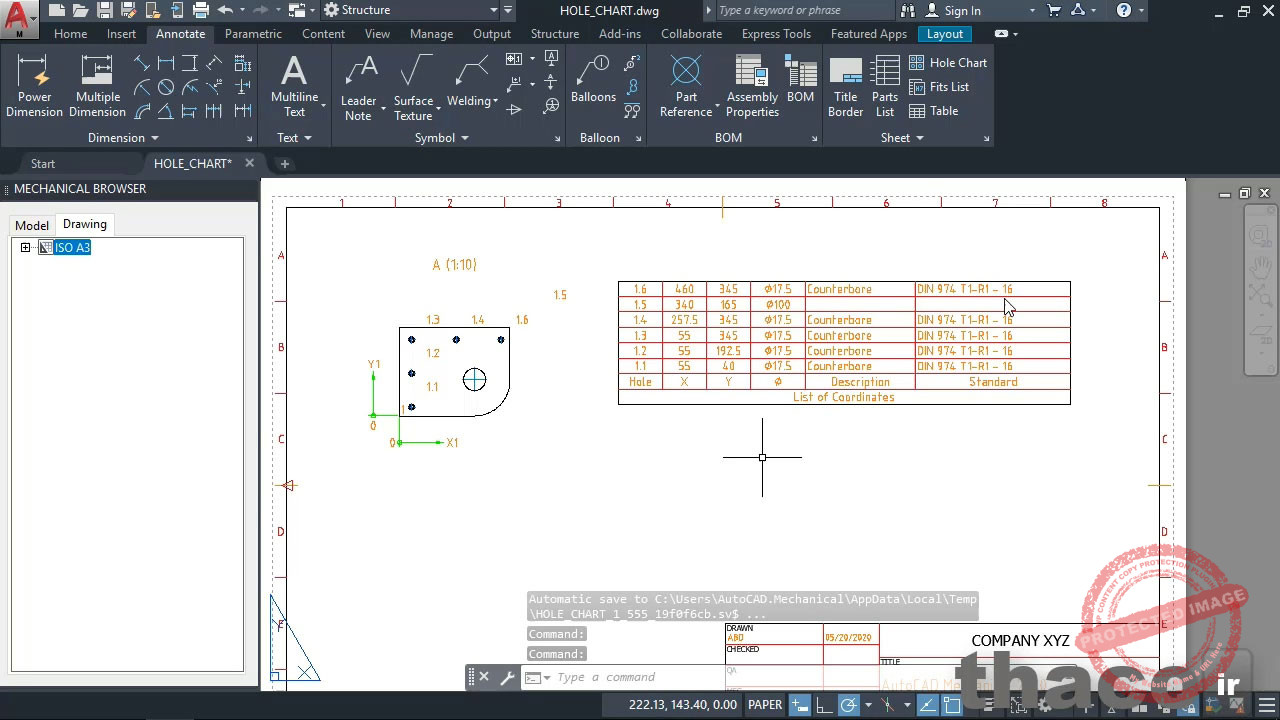The width and height of the screenshot is (1280, 720).
Task: Click the Part Reference tool
Action: click(x=686, y=86)
